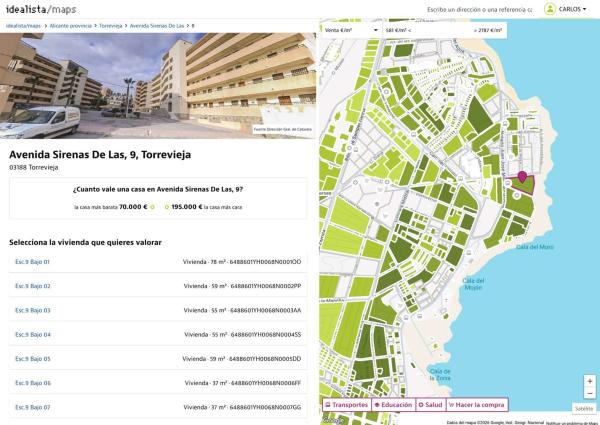This screenshot has width=600, height=425.
Task: Click the address heading Avenida Sirenas De Las, 9
Action: point(100,155)
